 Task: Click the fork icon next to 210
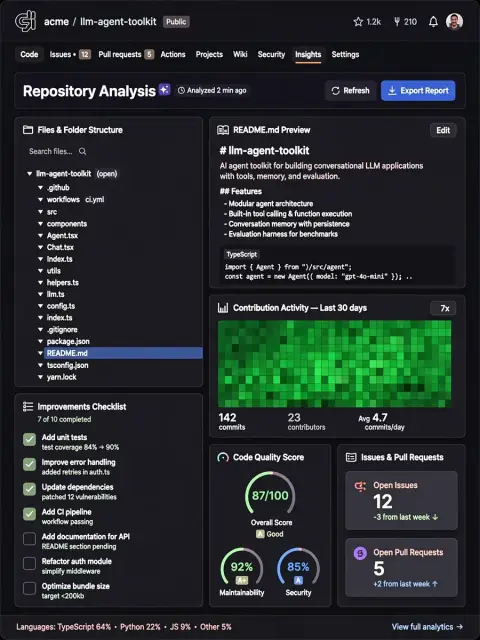point(397,22)
